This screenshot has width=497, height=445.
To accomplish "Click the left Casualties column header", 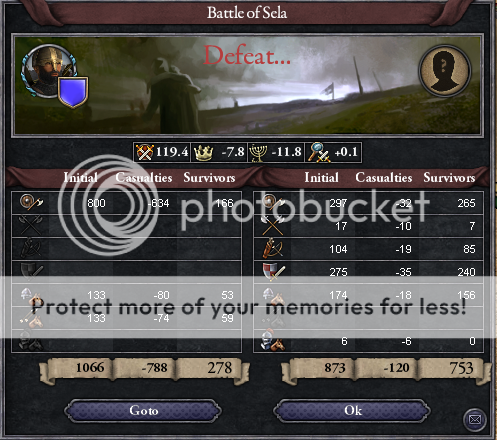I will tap(144, 178).
